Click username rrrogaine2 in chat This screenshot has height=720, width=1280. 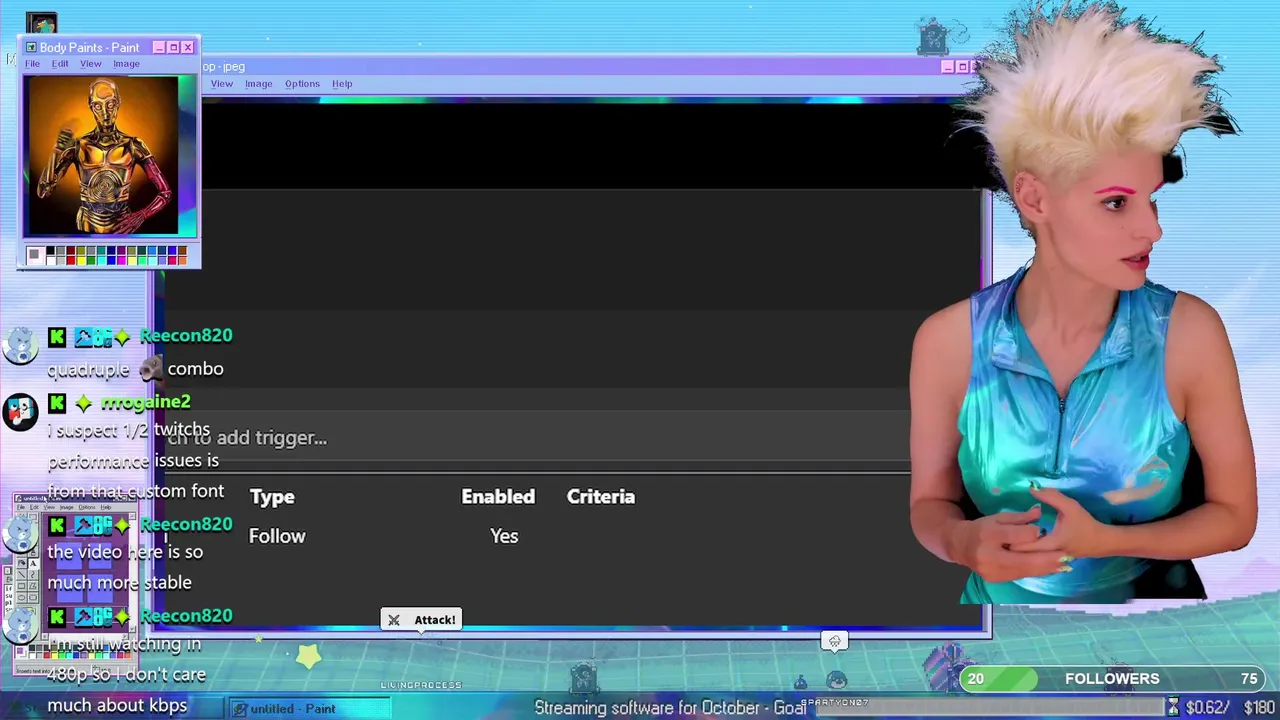click(x=145, y=402)
